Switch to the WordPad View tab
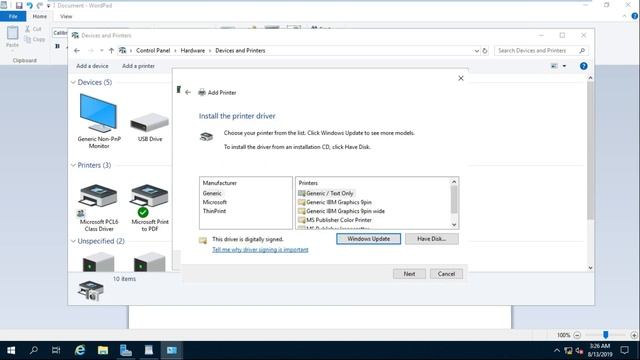The width and height of the screenshot is (640, 360). point(66,16)
